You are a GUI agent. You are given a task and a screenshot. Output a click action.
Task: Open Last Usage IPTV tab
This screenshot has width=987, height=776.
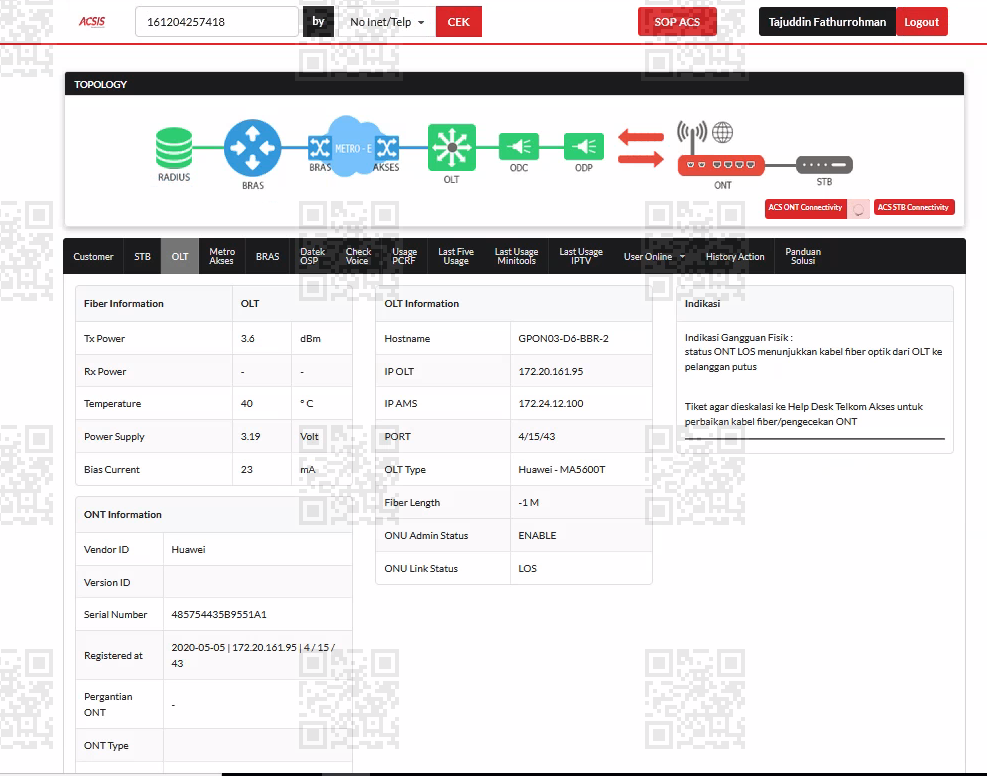581,256
